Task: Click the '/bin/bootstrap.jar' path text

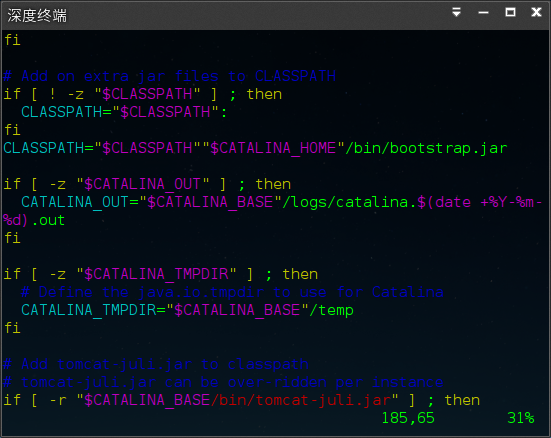Action: coord(426,148)
